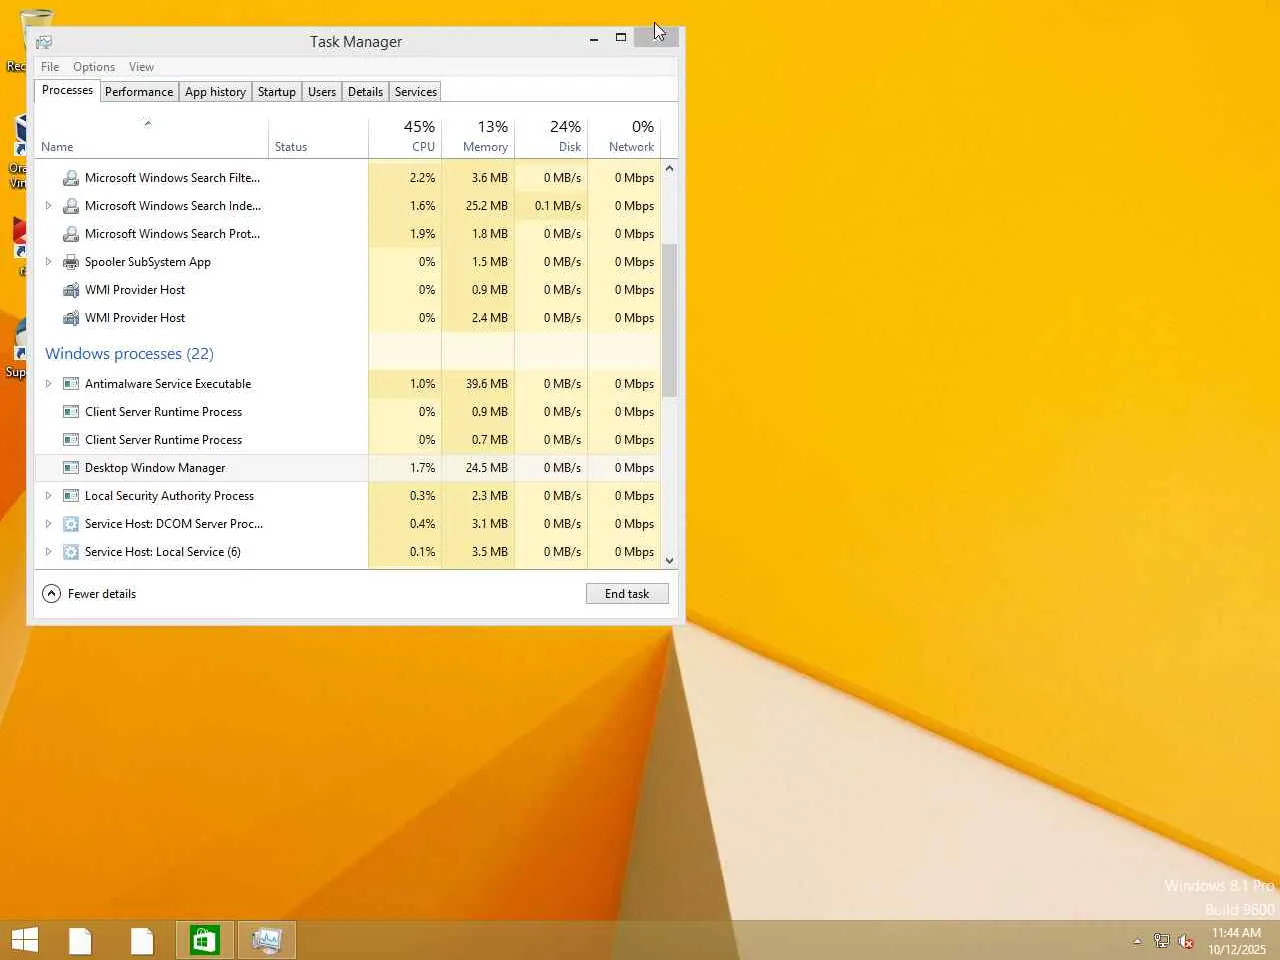Sort processes by Disk usage column

(551, 137)
